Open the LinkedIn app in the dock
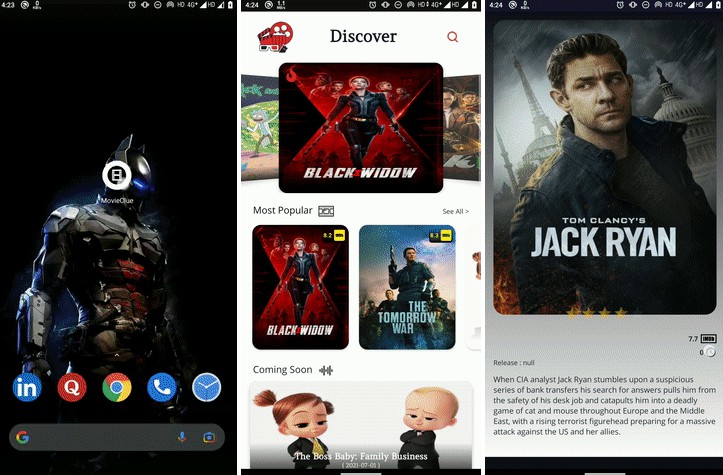 [27, 387]
